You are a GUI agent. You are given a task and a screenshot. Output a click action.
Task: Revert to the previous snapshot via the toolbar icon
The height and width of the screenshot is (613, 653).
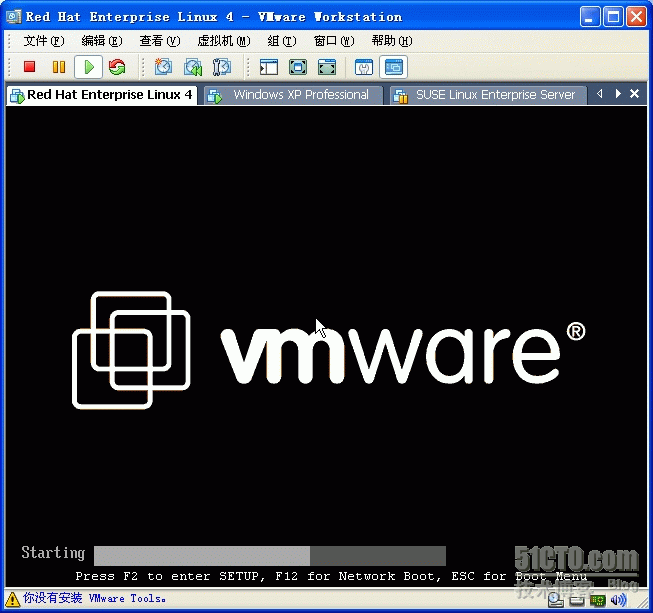coord(193,67)
